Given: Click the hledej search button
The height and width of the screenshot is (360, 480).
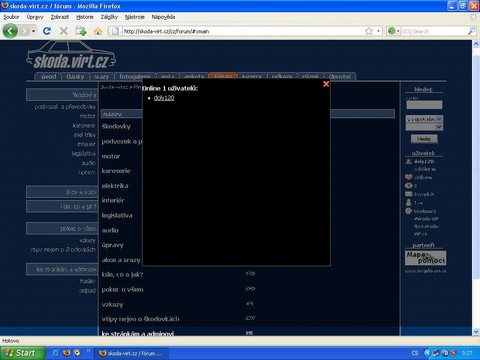Looking at the screenshot, I should [424, 139].
